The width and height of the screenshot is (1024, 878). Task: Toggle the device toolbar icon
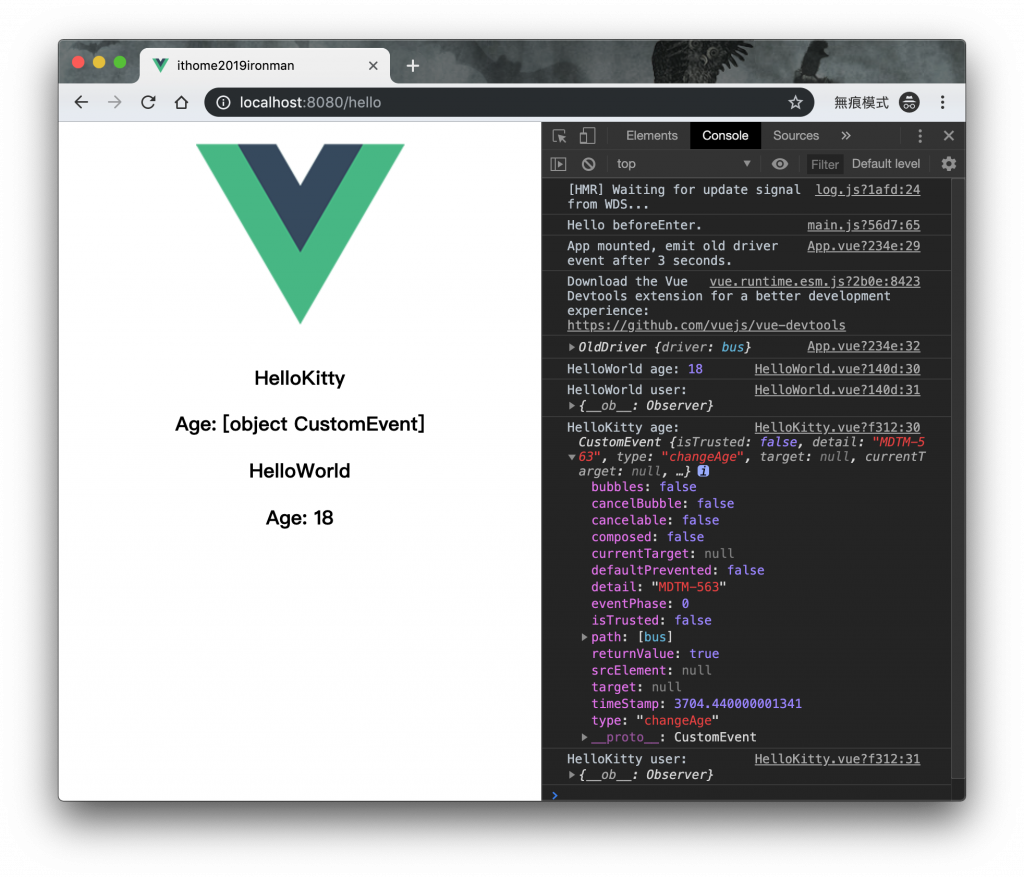click(x=587, y=136)
